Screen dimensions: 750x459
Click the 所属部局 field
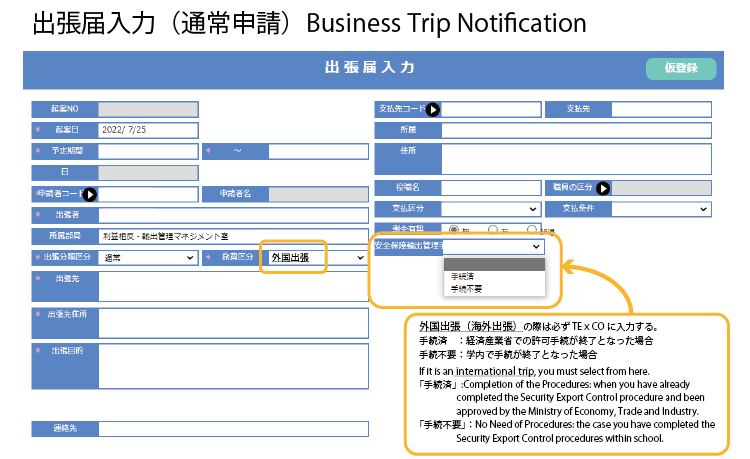(x=233, y=236)
